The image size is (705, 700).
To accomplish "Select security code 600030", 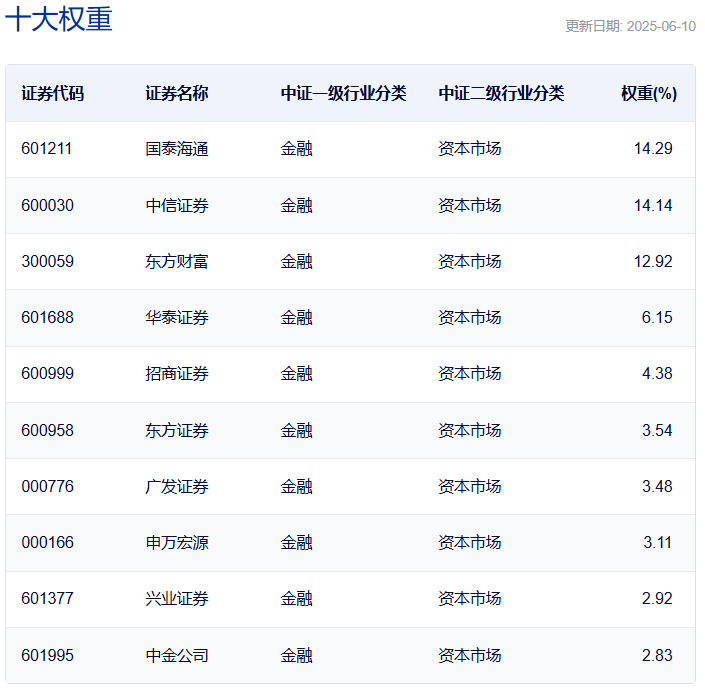I will tap(47, 205).
